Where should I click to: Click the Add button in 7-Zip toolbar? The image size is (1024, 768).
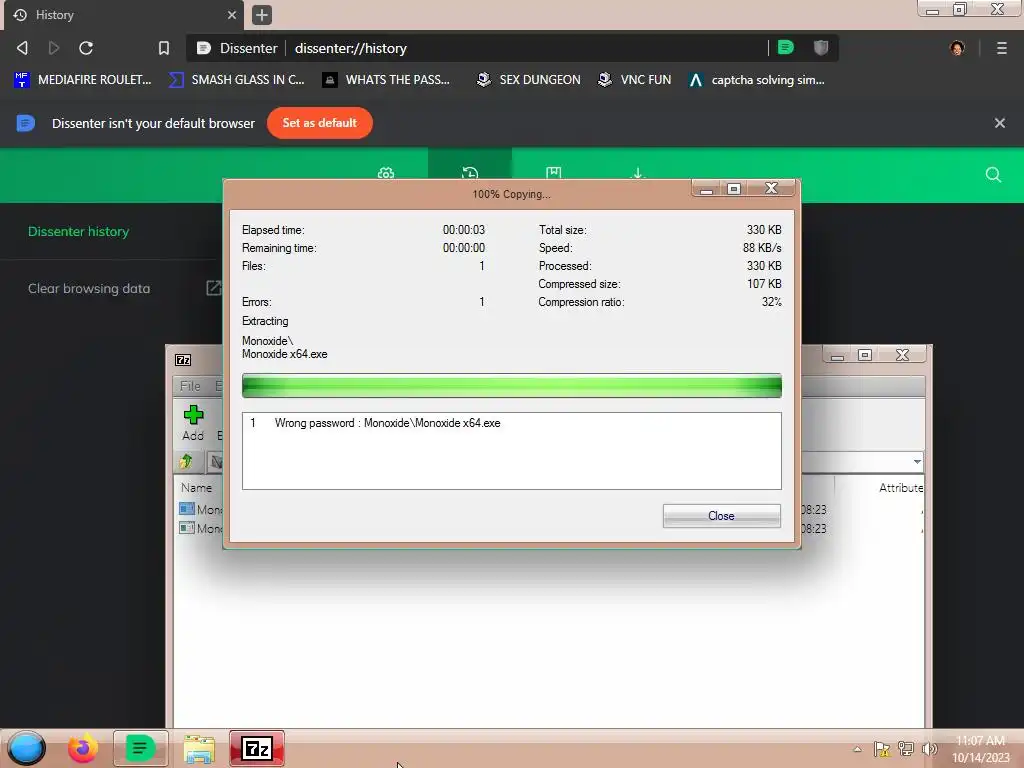click(193, 423)
